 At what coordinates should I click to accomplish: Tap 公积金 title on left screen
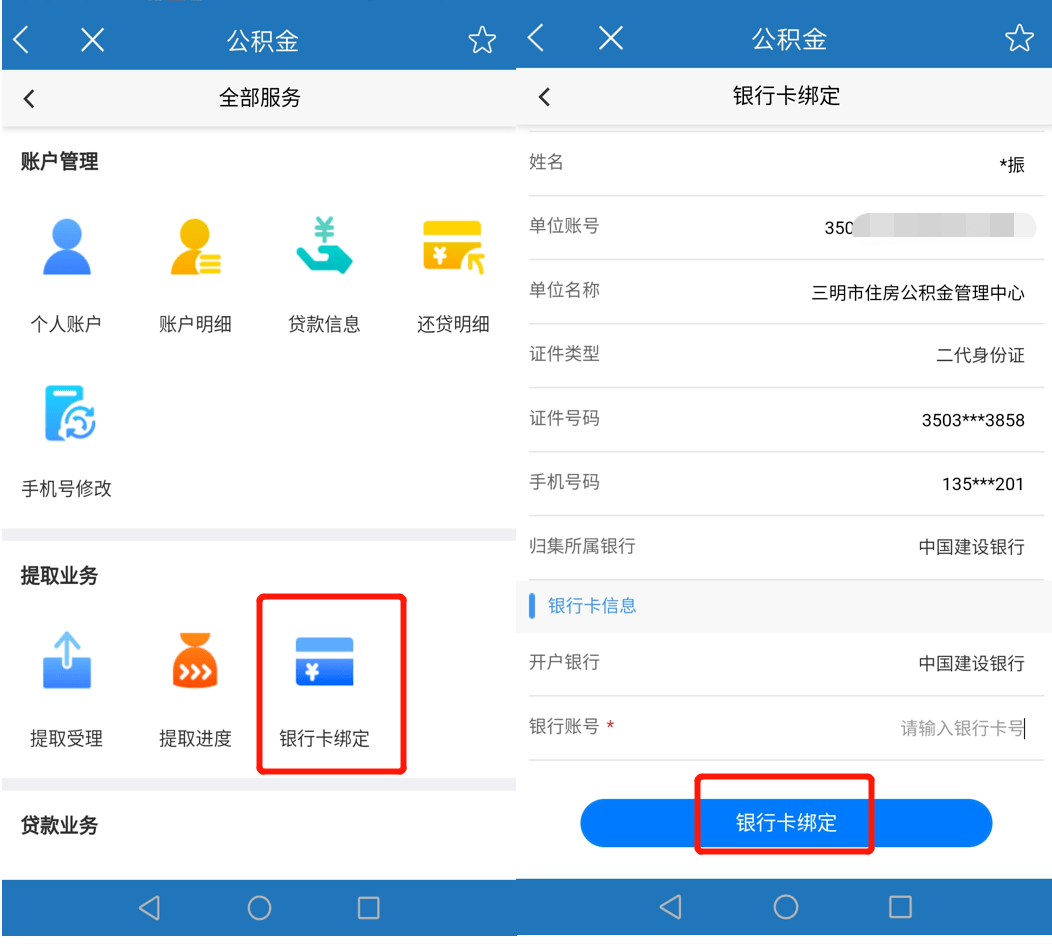(x=262, y=41)
